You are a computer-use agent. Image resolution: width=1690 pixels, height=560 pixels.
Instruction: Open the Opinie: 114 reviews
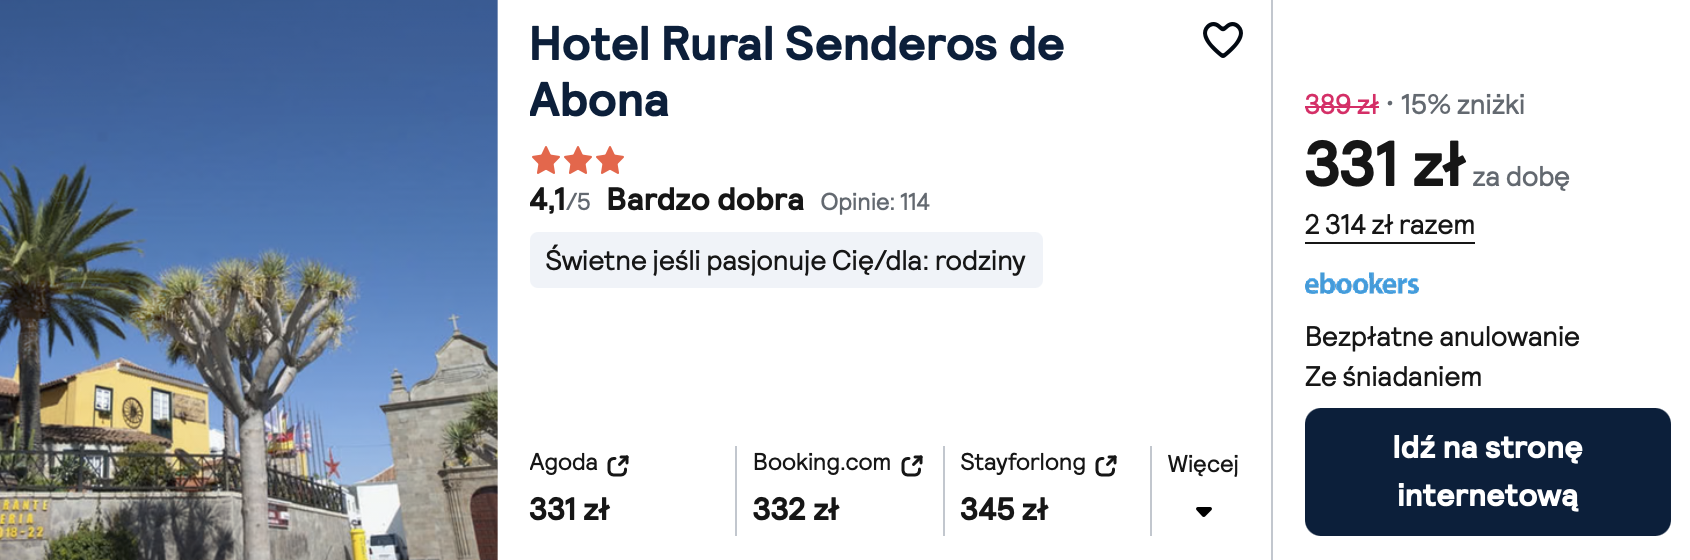point(875,202)
